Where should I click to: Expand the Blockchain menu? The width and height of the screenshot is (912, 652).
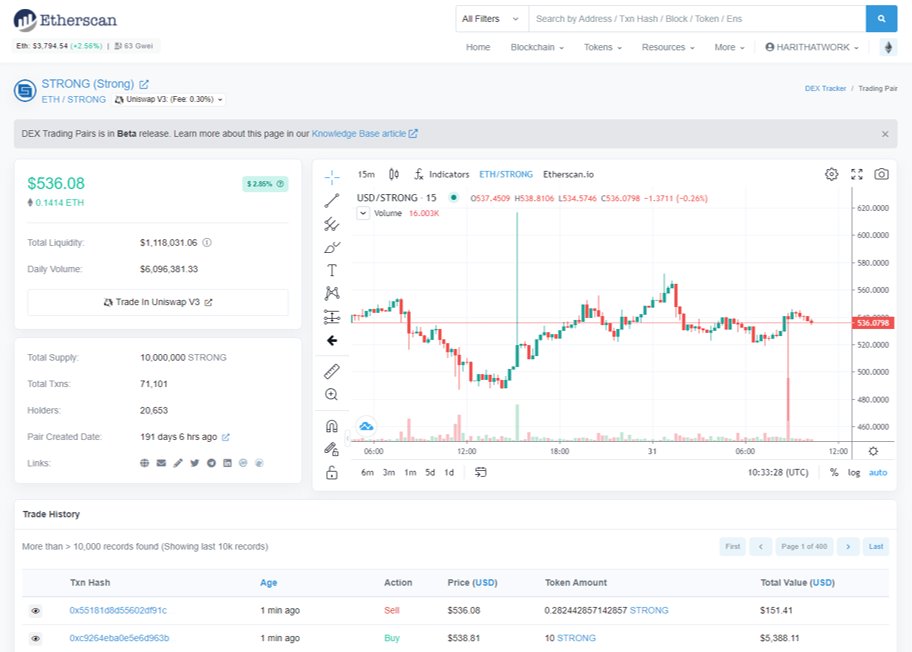pyautogui.click(x=537, y=47)
